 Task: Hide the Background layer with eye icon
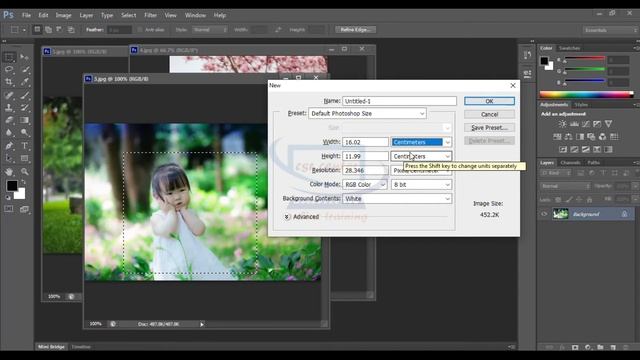(x=544, y=214)
